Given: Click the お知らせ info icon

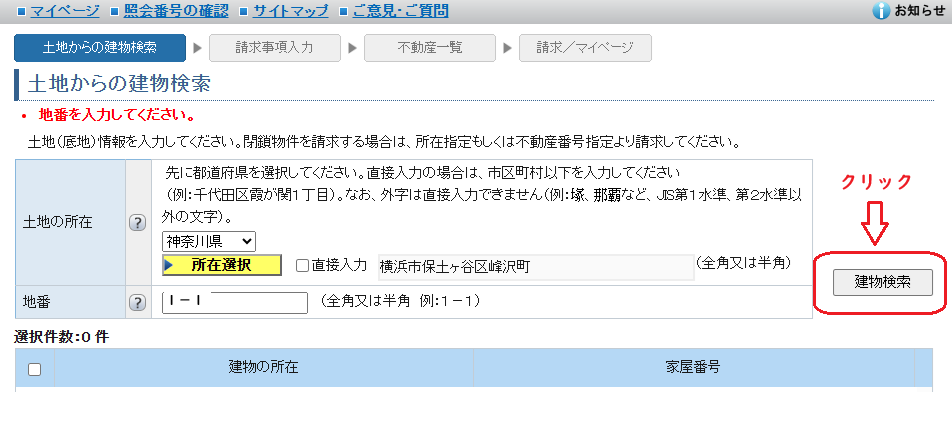Looking at the screenshot, I should point(881,11).
